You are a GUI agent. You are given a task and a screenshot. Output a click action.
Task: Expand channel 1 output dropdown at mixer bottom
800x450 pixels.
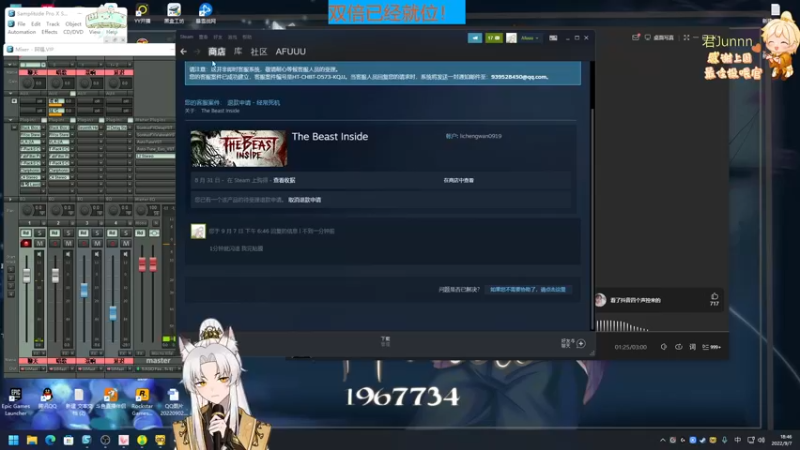[x=44, y=368]
